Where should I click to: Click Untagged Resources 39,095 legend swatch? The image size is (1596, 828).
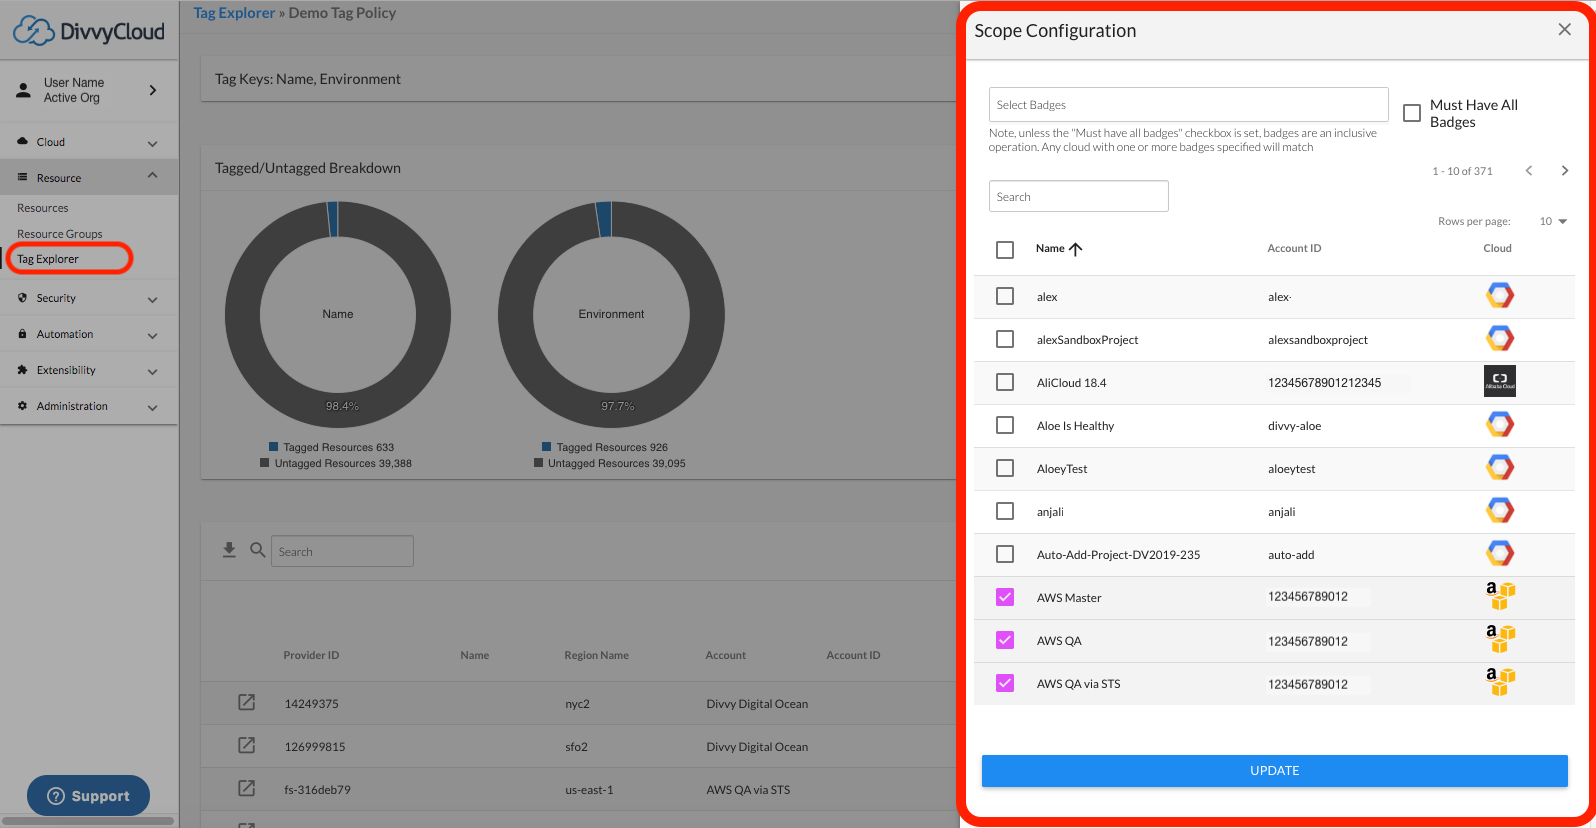[x=539, y=463]
